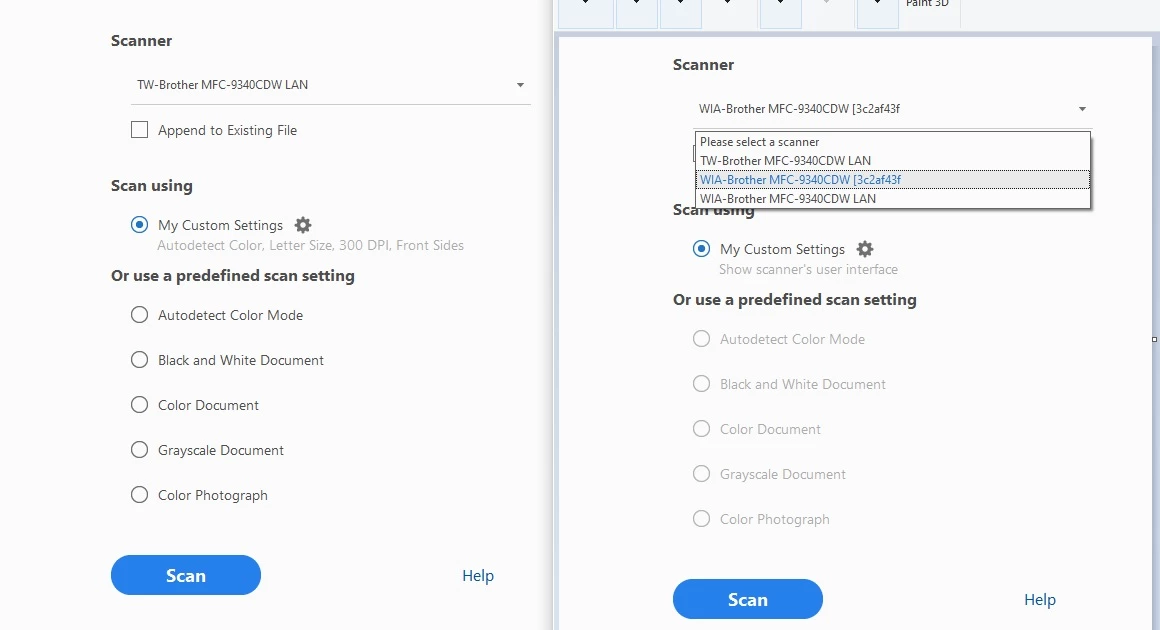1160x630 pixels.
Task: Select My Custom Settings radio in right panel
Action: [701, 249]
